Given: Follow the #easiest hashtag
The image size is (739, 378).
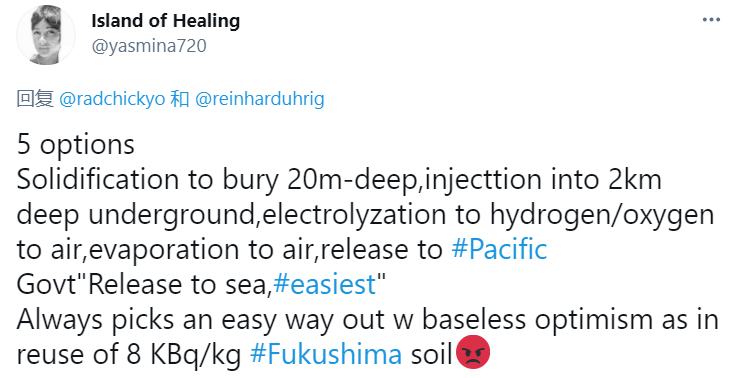Looking at the screenshot, I should 325,284.
